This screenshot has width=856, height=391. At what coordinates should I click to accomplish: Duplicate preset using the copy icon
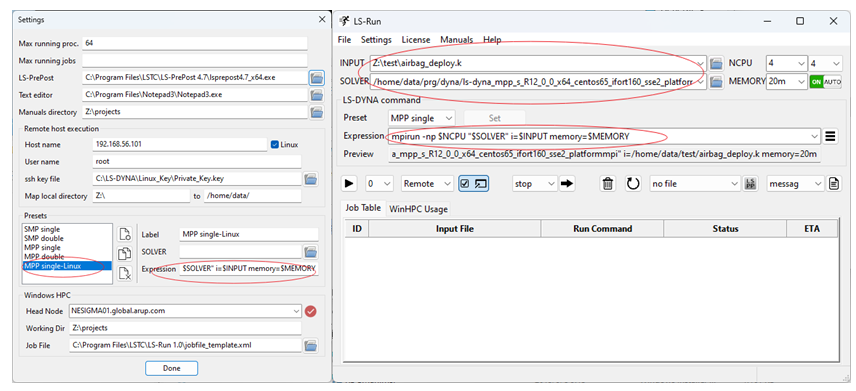tap(124, 253)
